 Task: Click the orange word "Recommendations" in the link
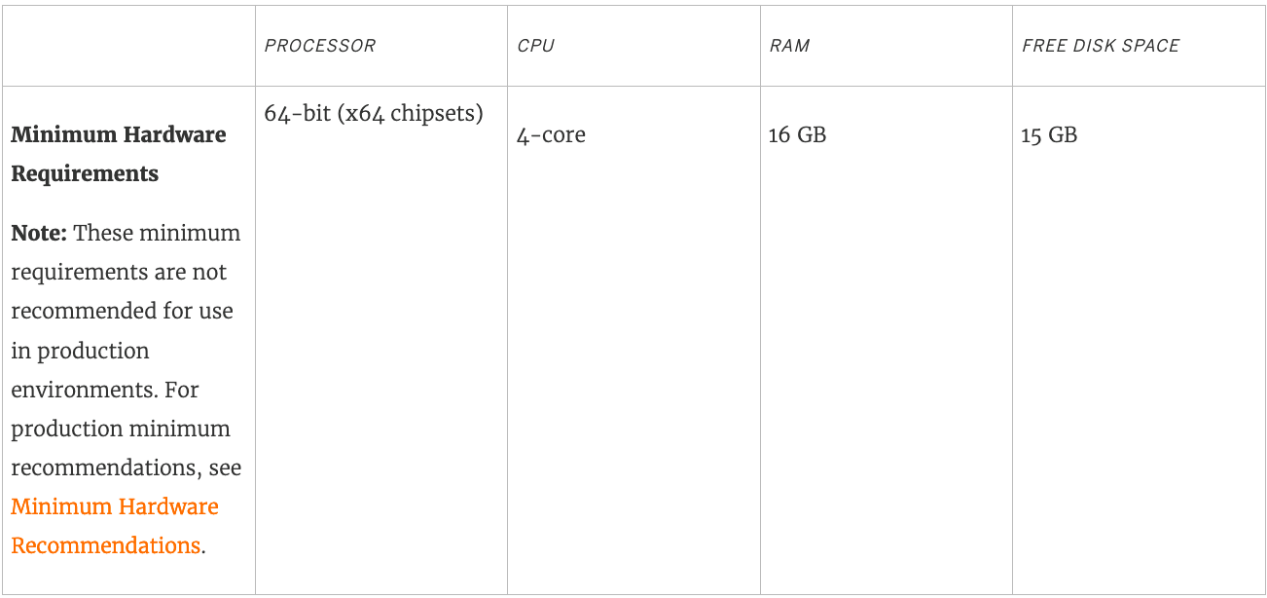105,546
